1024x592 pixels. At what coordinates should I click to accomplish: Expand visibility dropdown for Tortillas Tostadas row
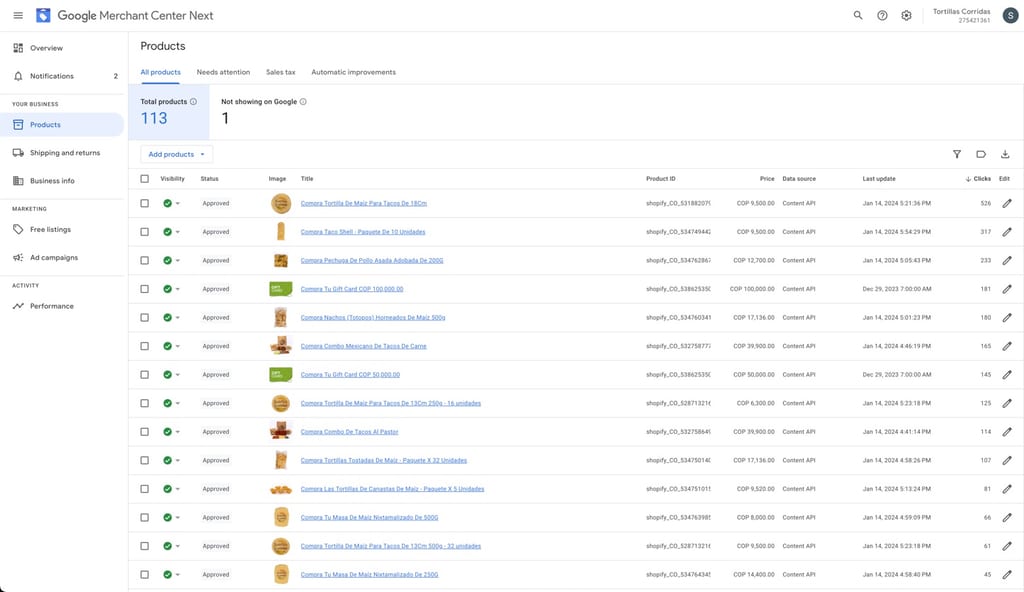click(x=178, y=461)
